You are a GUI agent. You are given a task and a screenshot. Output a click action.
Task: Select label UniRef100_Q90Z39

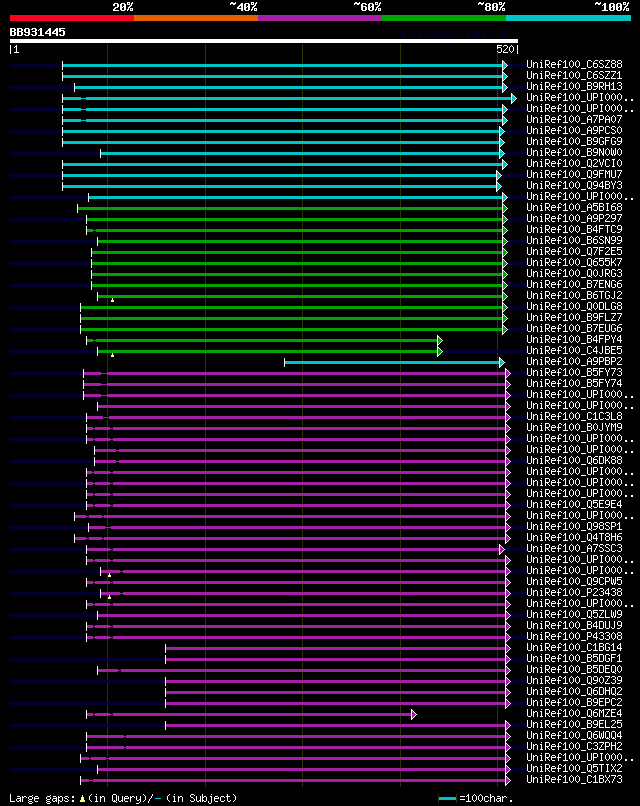(574, 681)
